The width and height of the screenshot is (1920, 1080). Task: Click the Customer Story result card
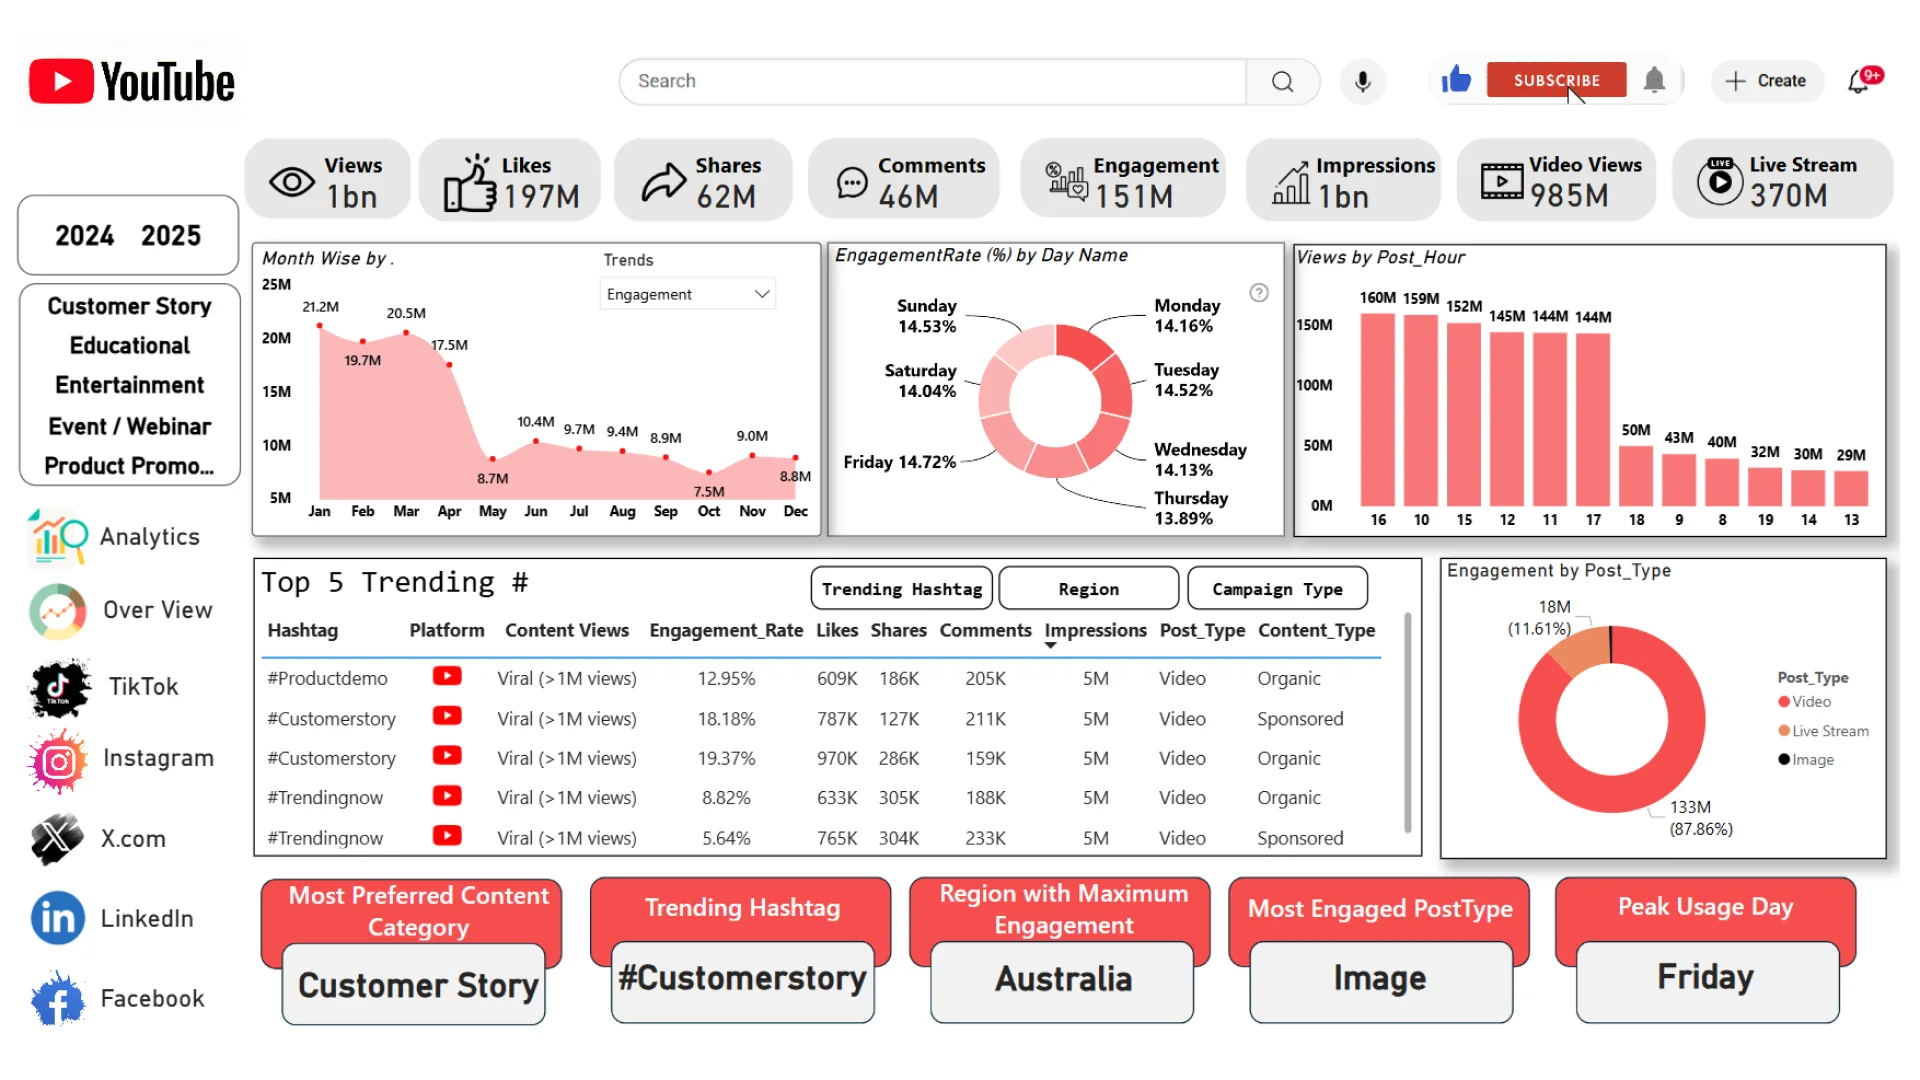pos(414,985)
